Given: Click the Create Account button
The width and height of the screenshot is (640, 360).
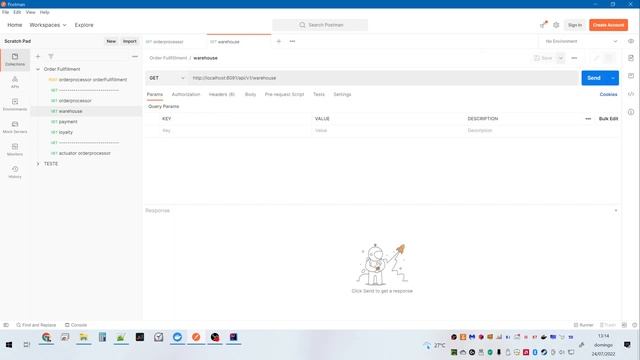Looking at the screenshot, I should click(608, 25).
